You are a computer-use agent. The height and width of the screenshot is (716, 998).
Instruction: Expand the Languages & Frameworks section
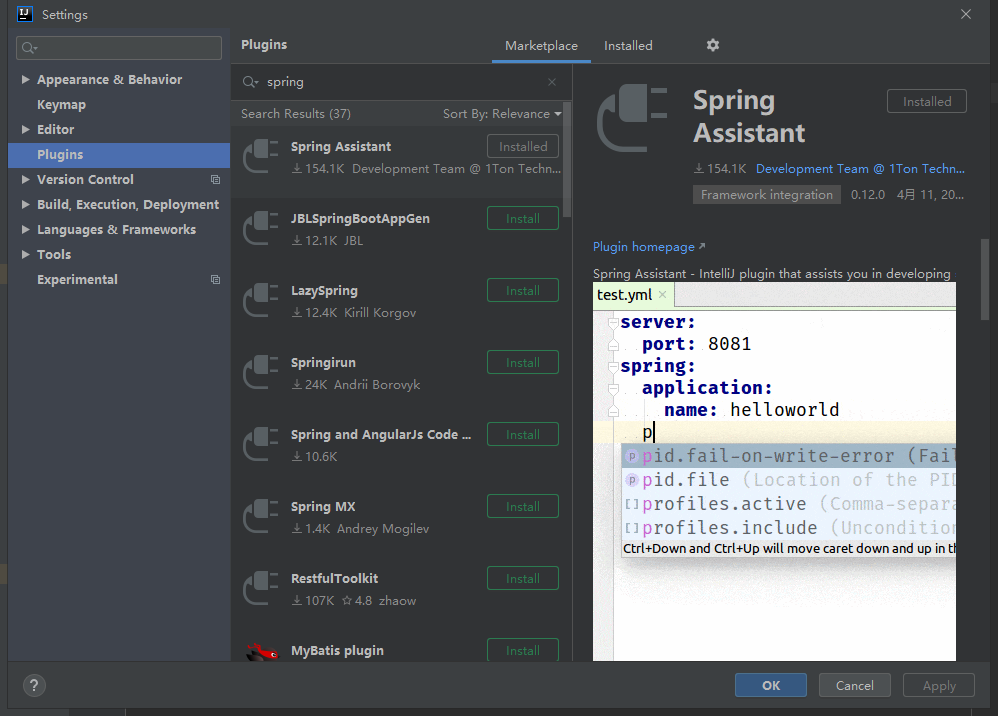click(x=24, y=229)
